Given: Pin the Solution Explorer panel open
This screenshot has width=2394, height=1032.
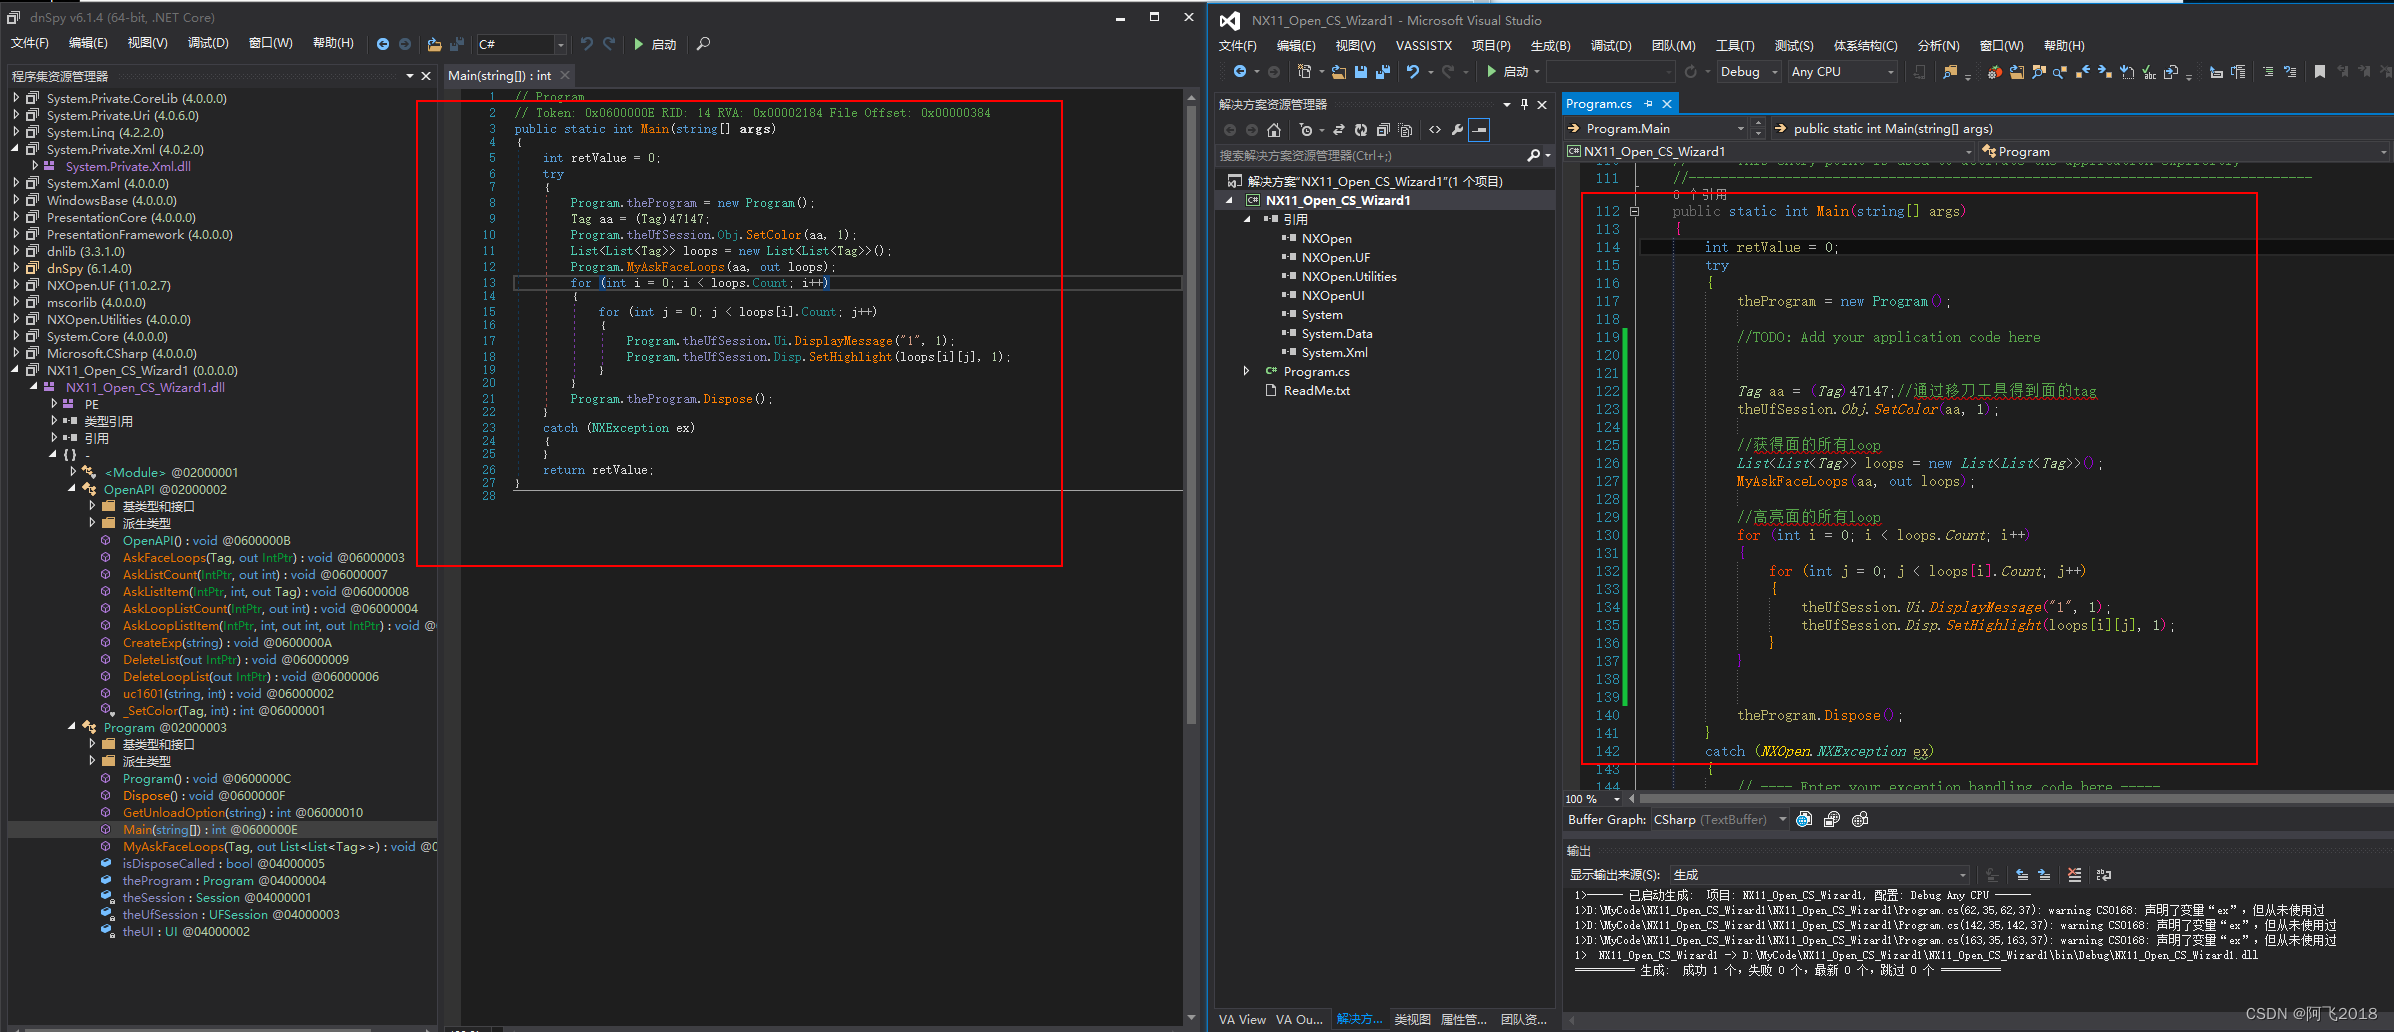Looking at the screenshot, I should pos(1524,103).
